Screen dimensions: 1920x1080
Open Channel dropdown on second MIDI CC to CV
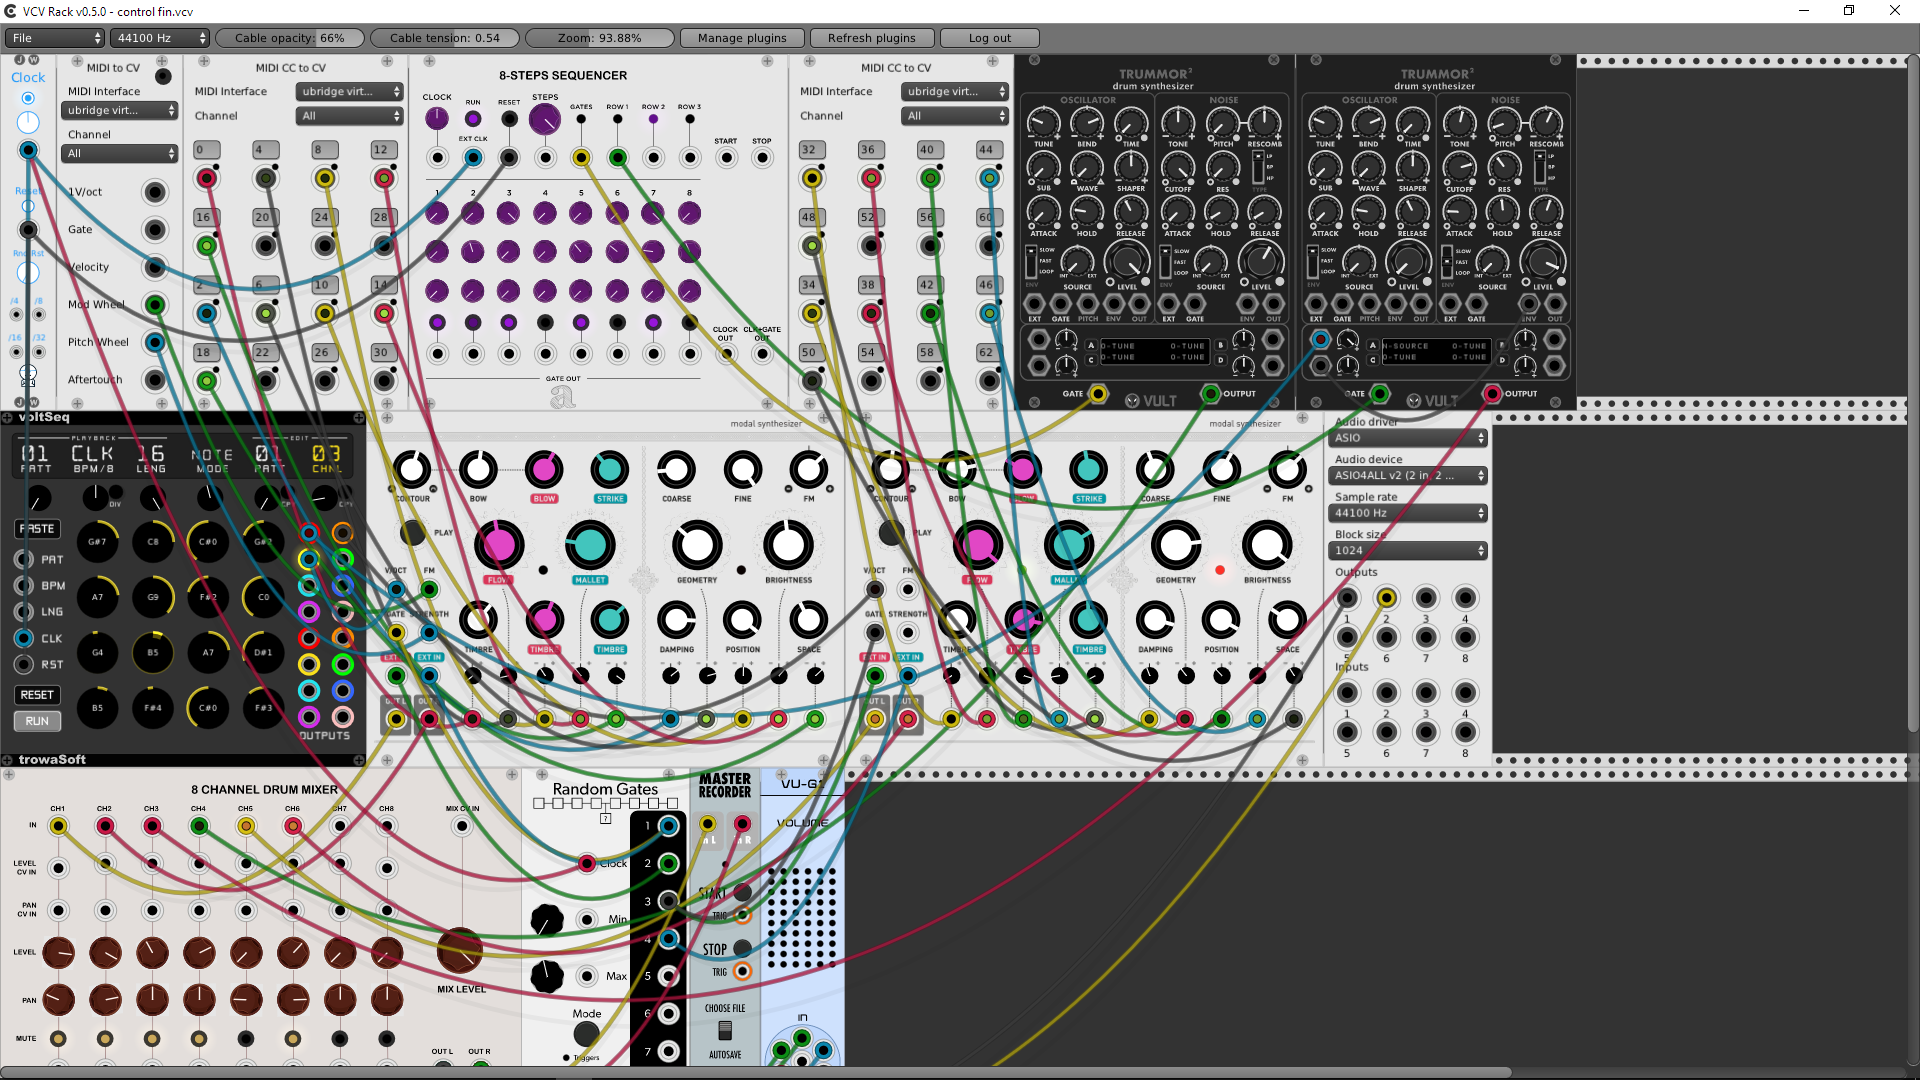tap(955, 116)
